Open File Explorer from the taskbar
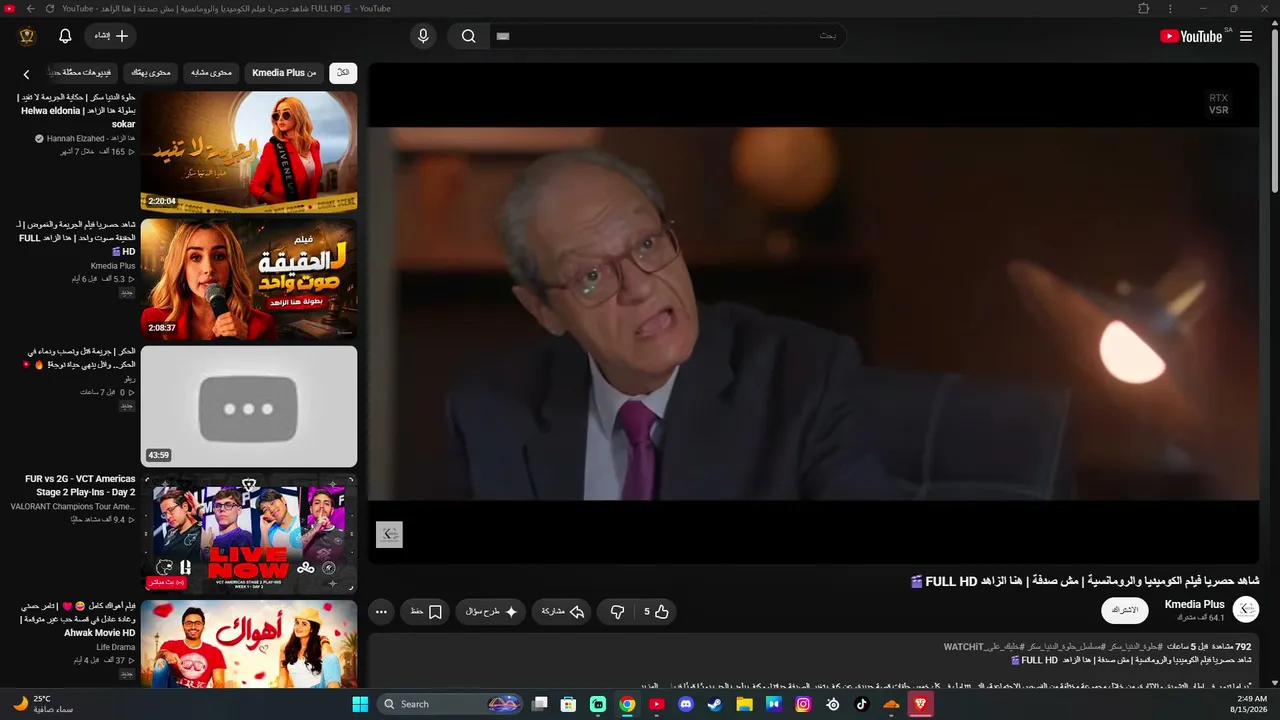 744,704
